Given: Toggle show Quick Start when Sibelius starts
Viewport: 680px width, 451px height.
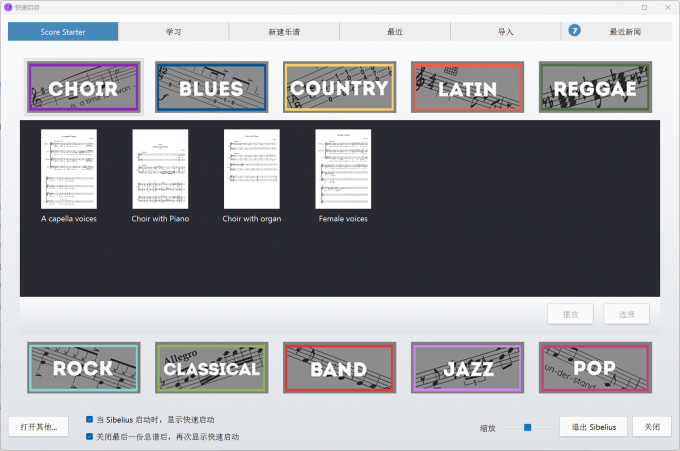Looking at the screenshot, I should [91, 420].
